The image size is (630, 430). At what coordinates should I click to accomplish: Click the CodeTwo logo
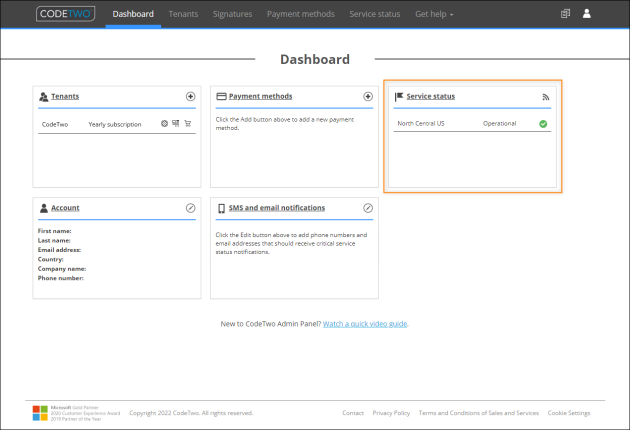(65, 14)
